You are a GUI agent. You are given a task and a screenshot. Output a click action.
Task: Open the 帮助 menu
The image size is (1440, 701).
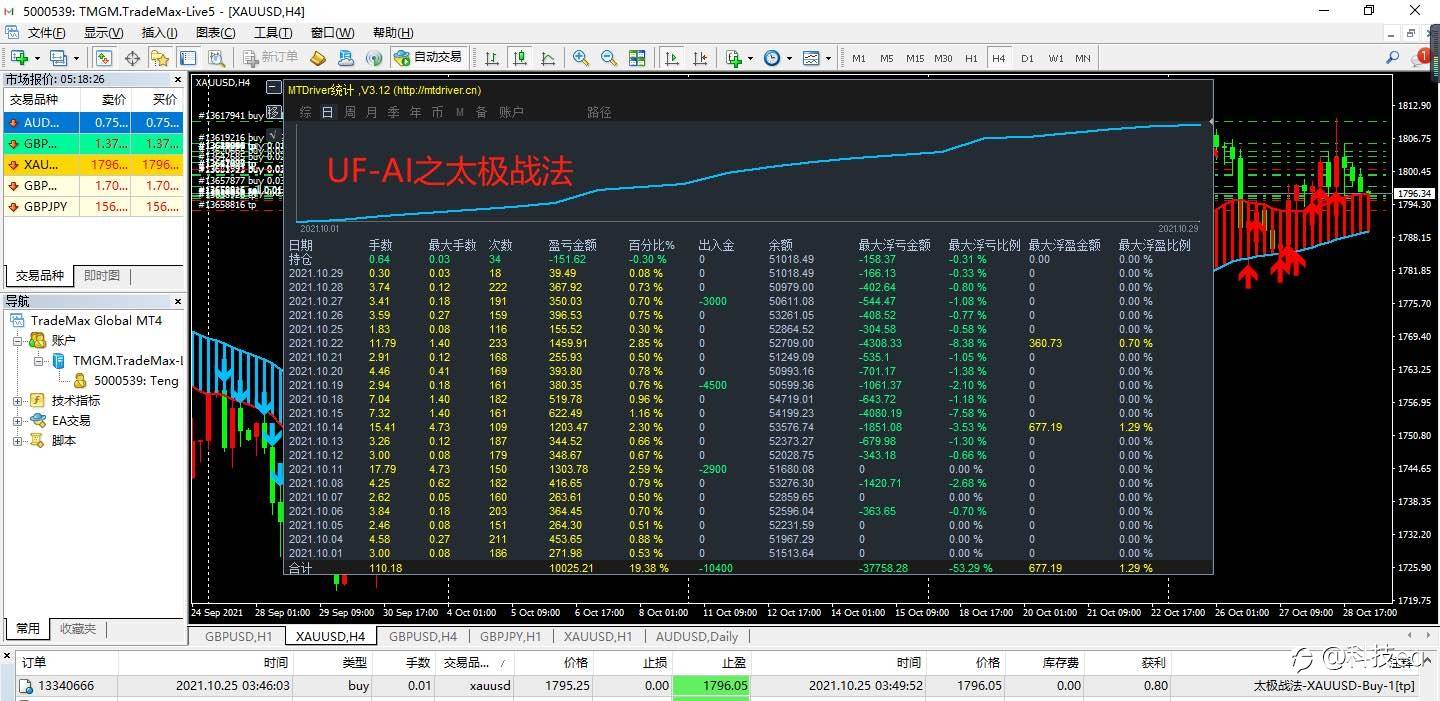pyautogui.click(x=392, y=33)
